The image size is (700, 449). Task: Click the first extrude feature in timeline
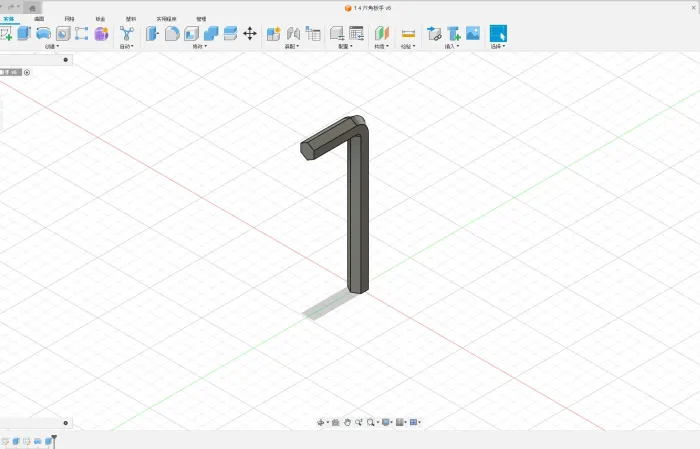coord(16,441)
